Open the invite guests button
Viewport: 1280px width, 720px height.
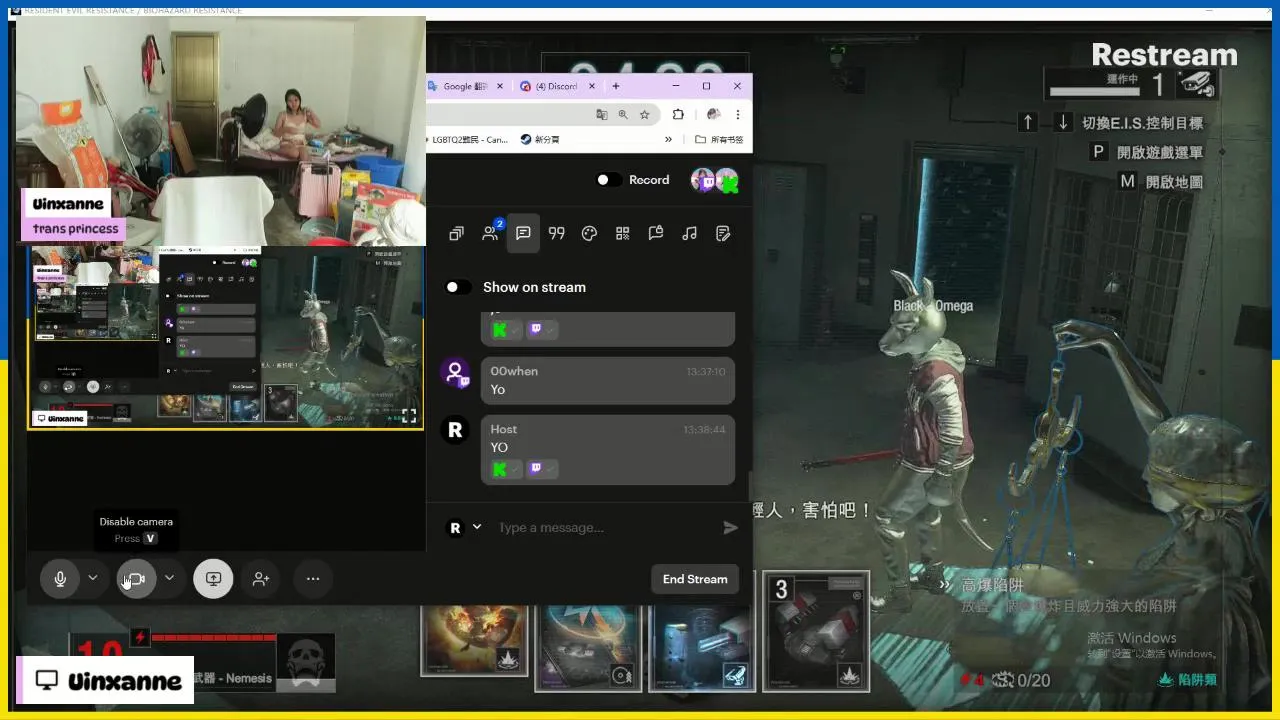click(261, 578)
